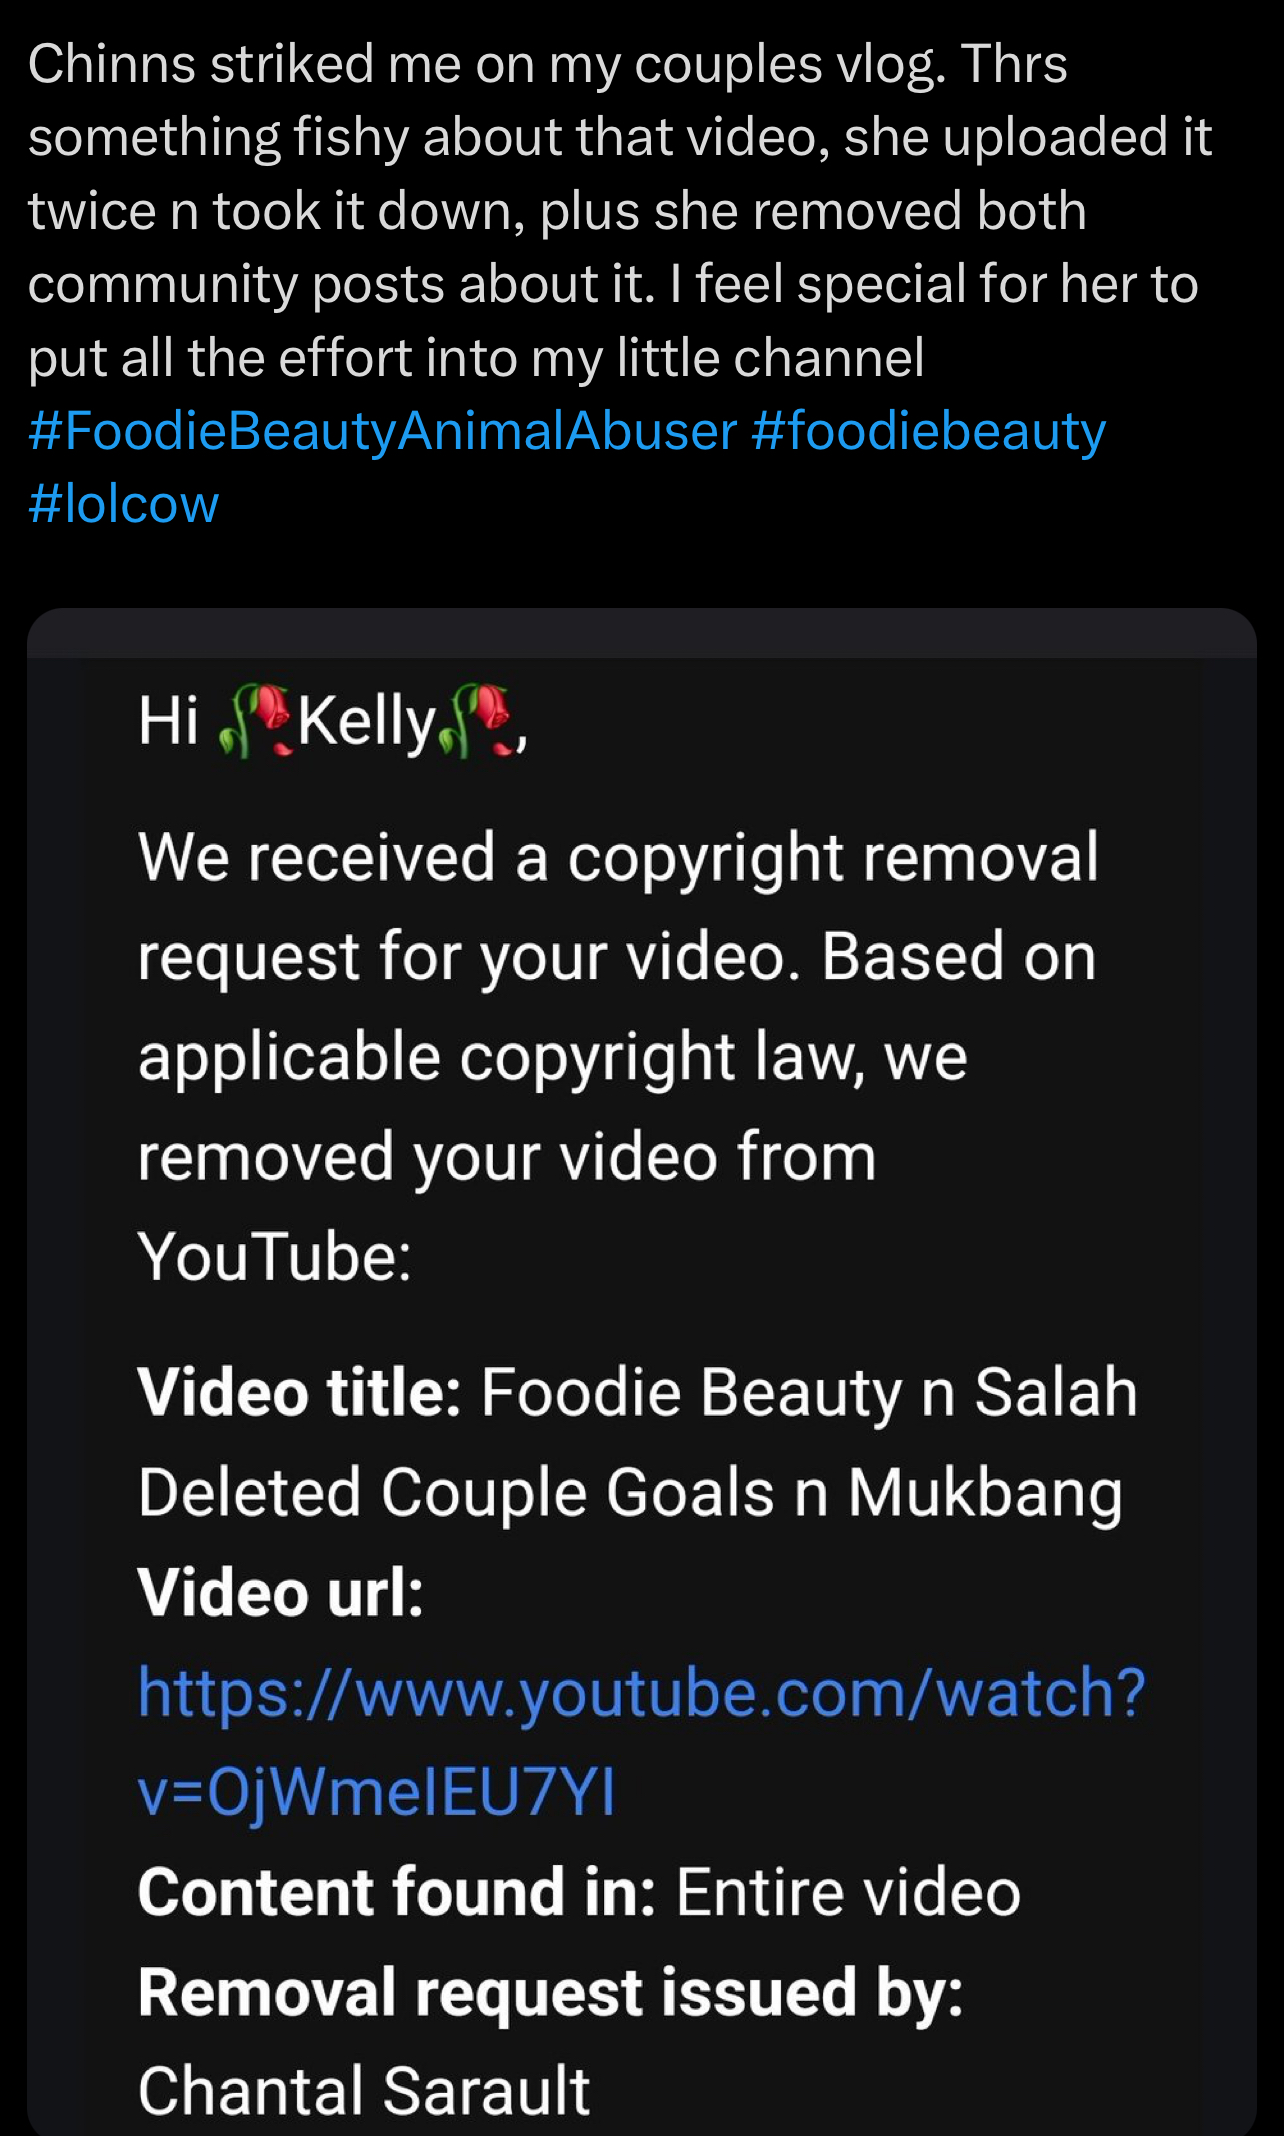Click 'Deleted Couple Goals n Mukbang' text
1284x2136 pixels.
click(x=630, y=1494)
